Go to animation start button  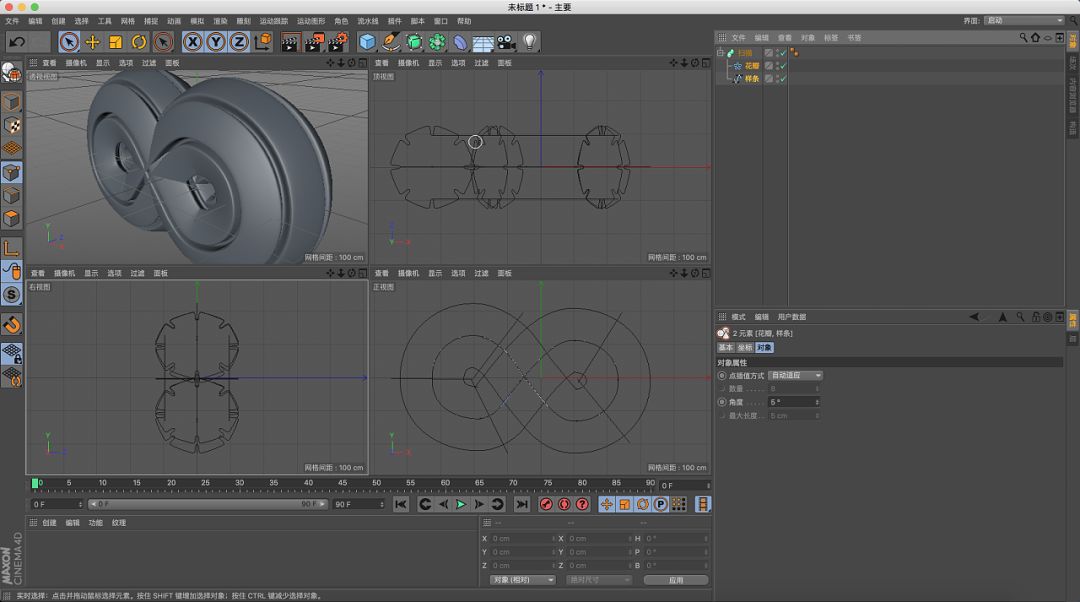(400, 504)
